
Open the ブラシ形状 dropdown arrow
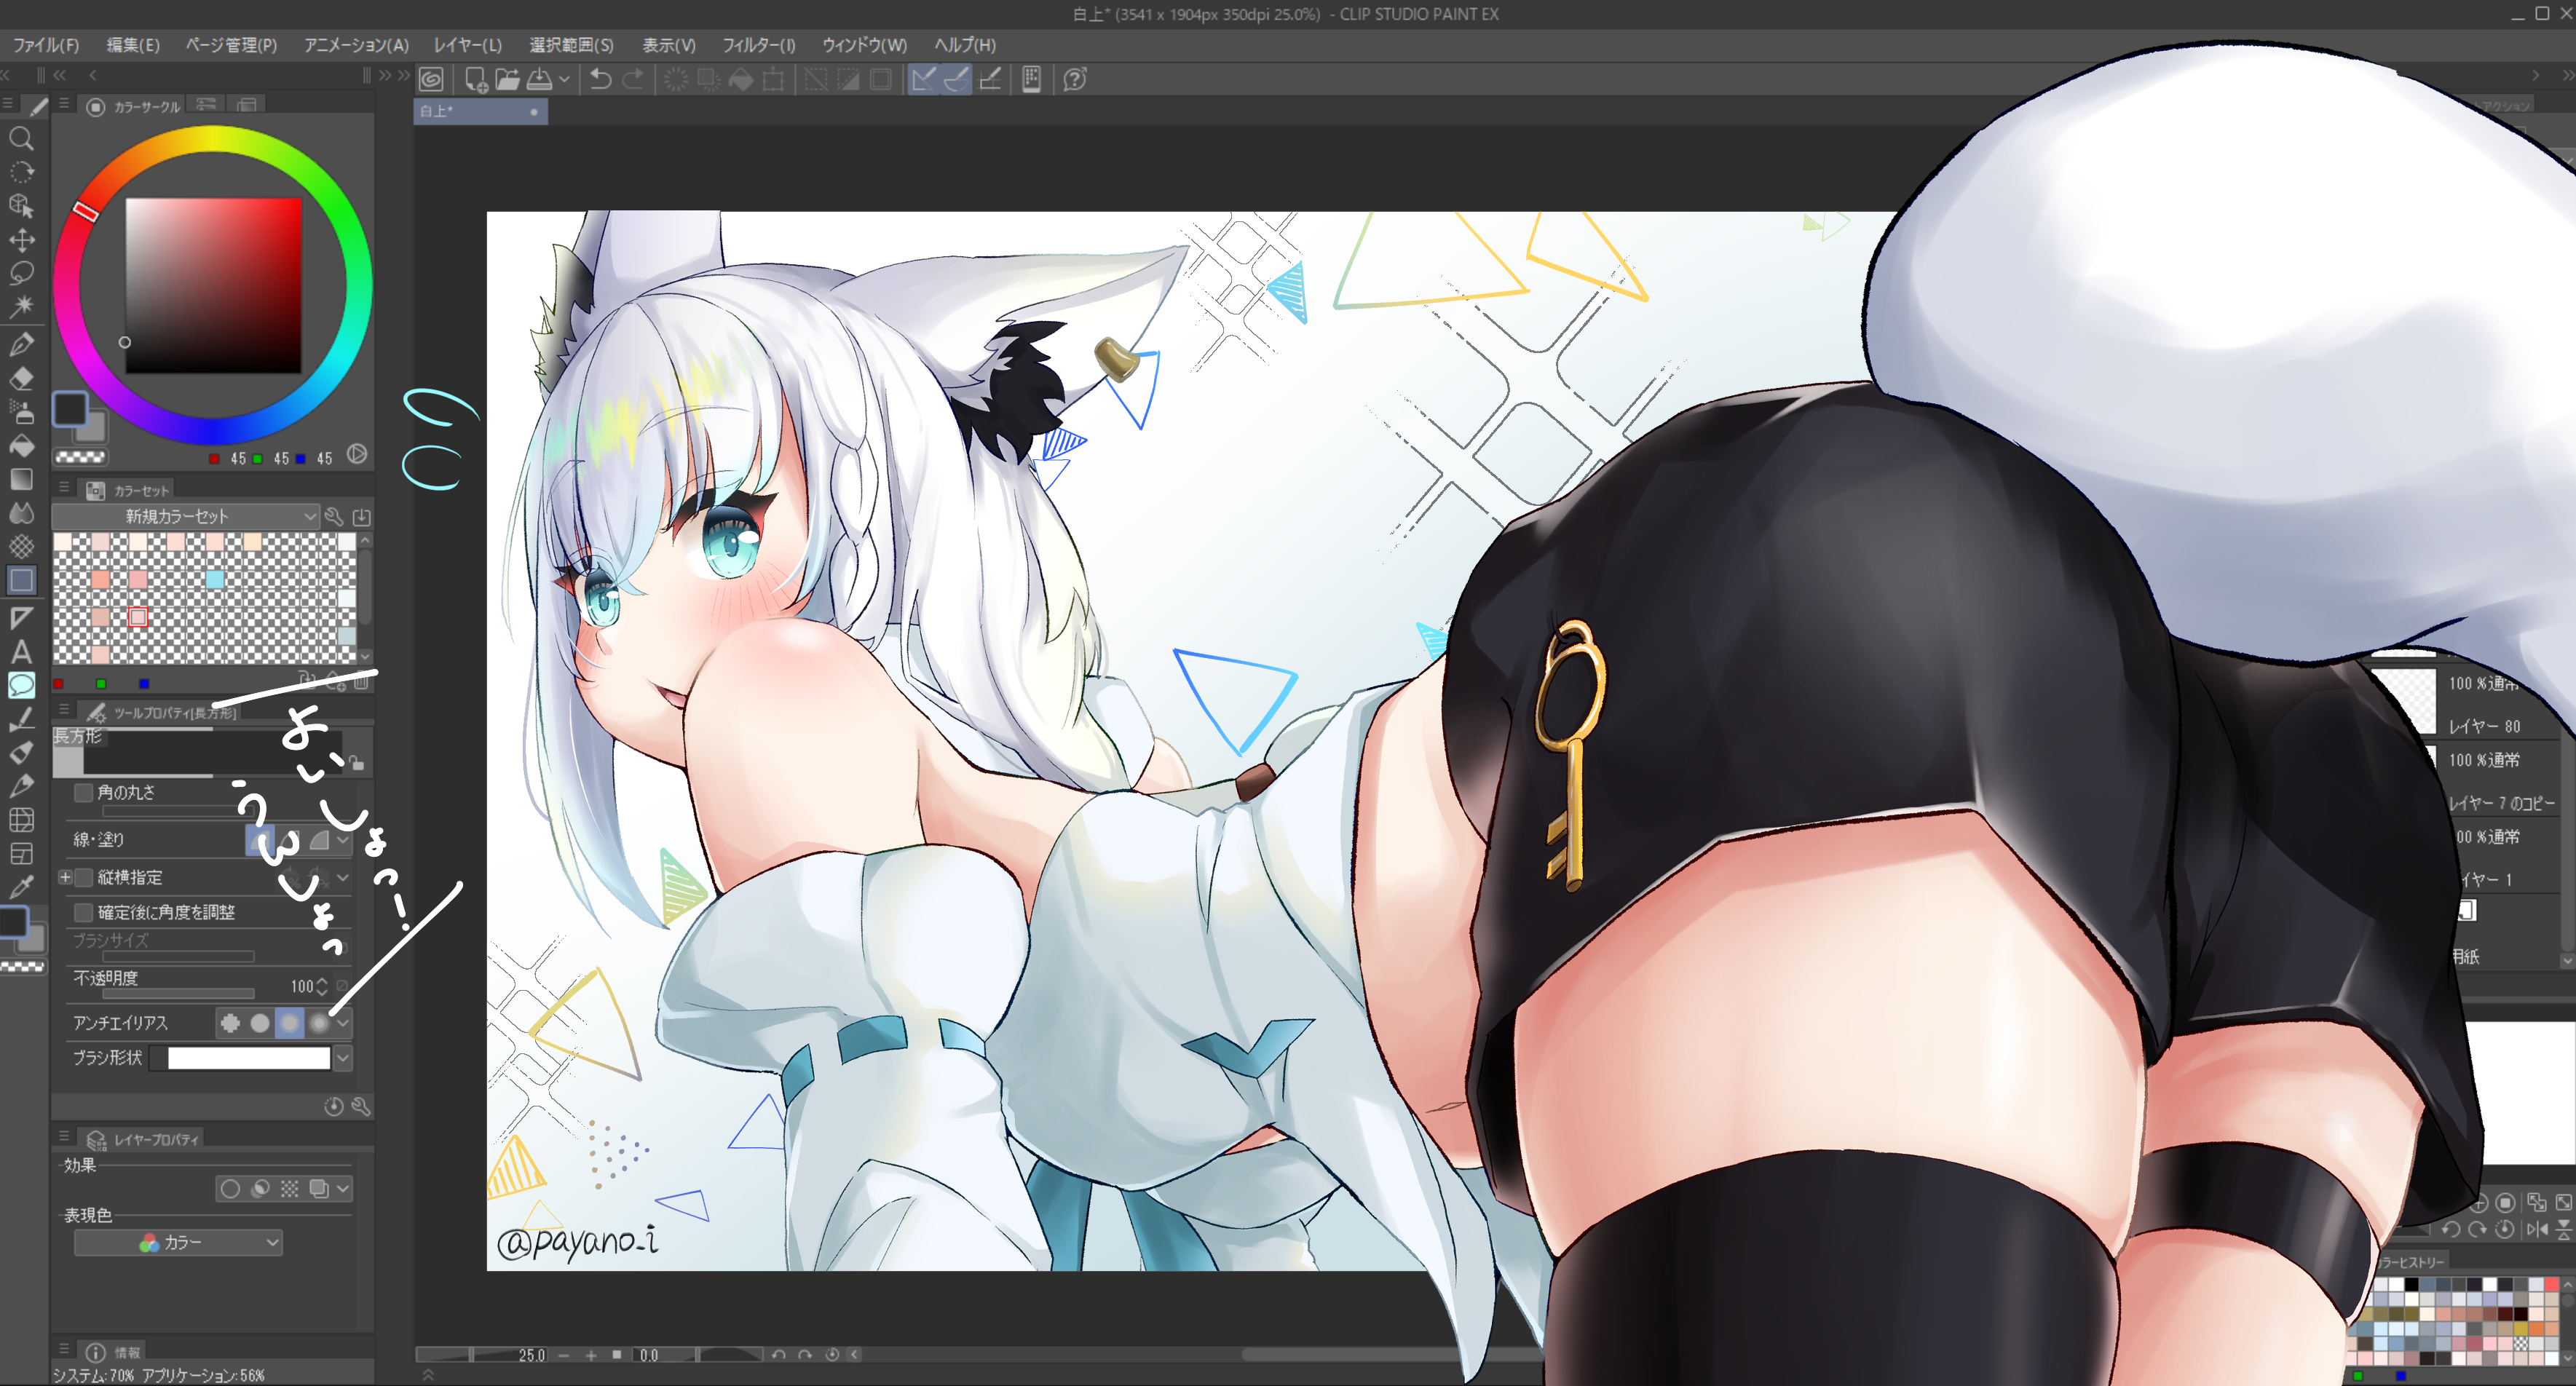[343, 1057]
